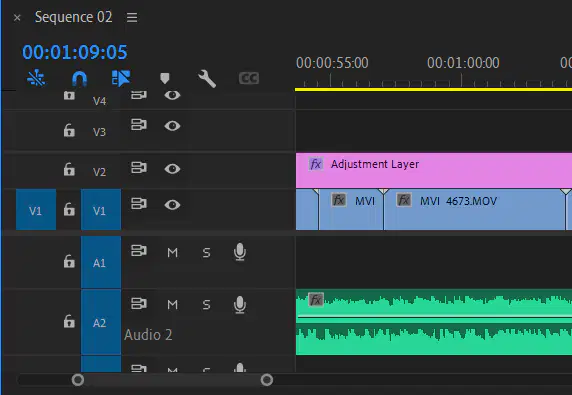Select the Sequence 02 tab label
The image size is (572, 395).
[x=73, y=17]
